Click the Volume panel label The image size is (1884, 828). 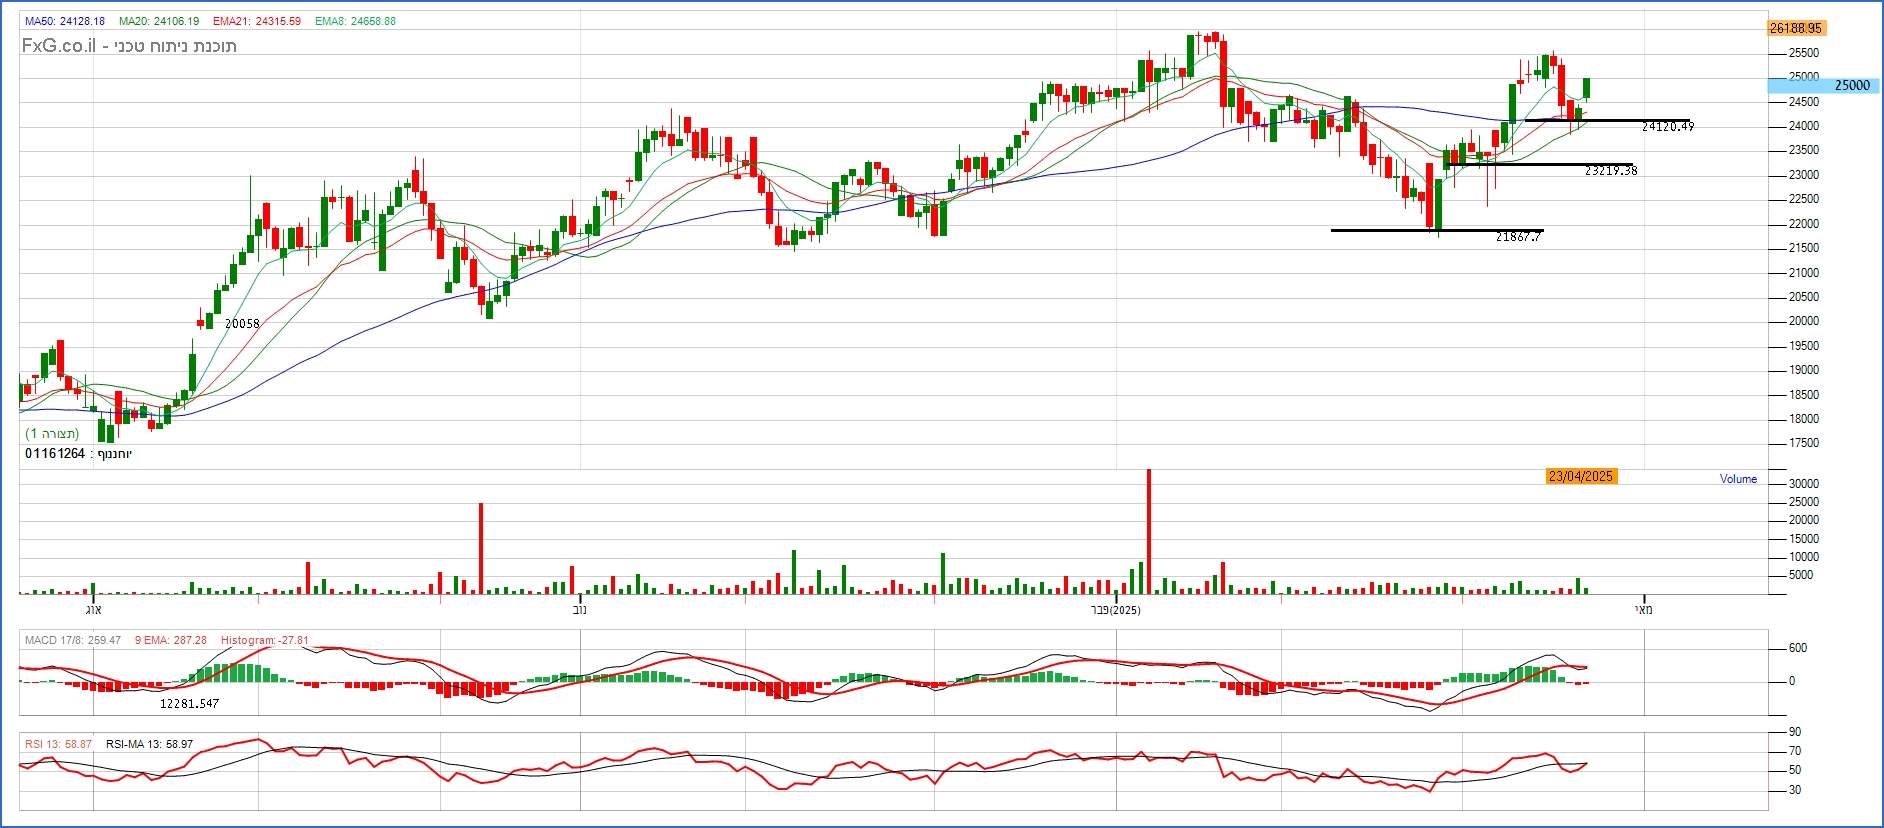(x=1737, y=479)
